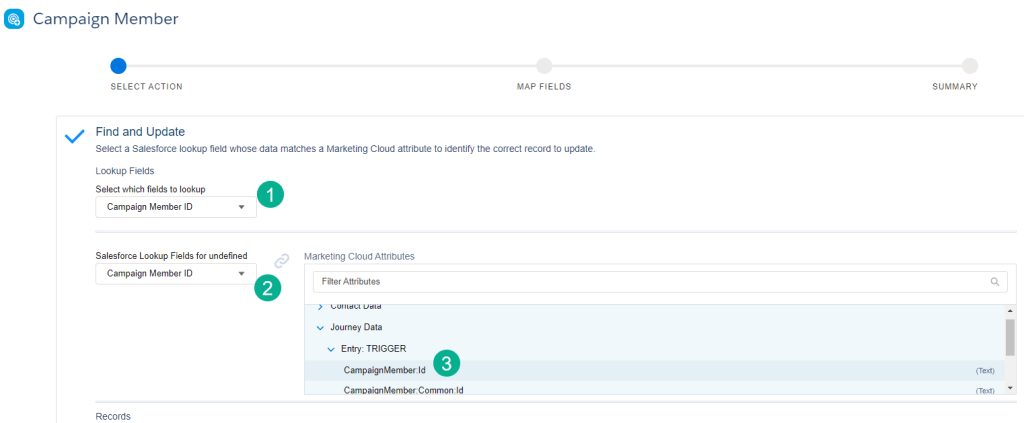Image resolution: width=1024 pixels, height=423 pixels.
Task: Click the attribute list scrollbar down arrow
Action: click(x=1010, y=387)
